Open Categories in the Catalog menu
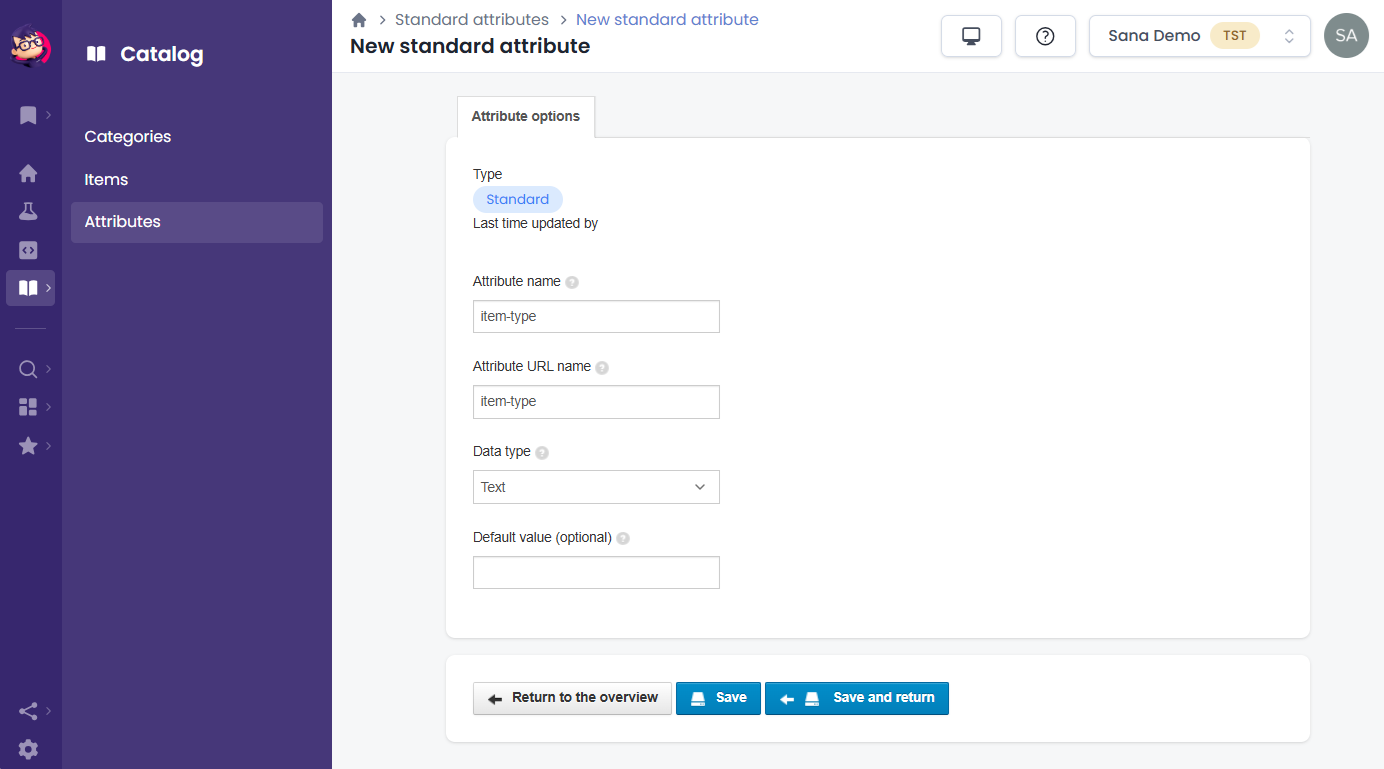This screenshot has width=1384, height=769. [128, 137]
